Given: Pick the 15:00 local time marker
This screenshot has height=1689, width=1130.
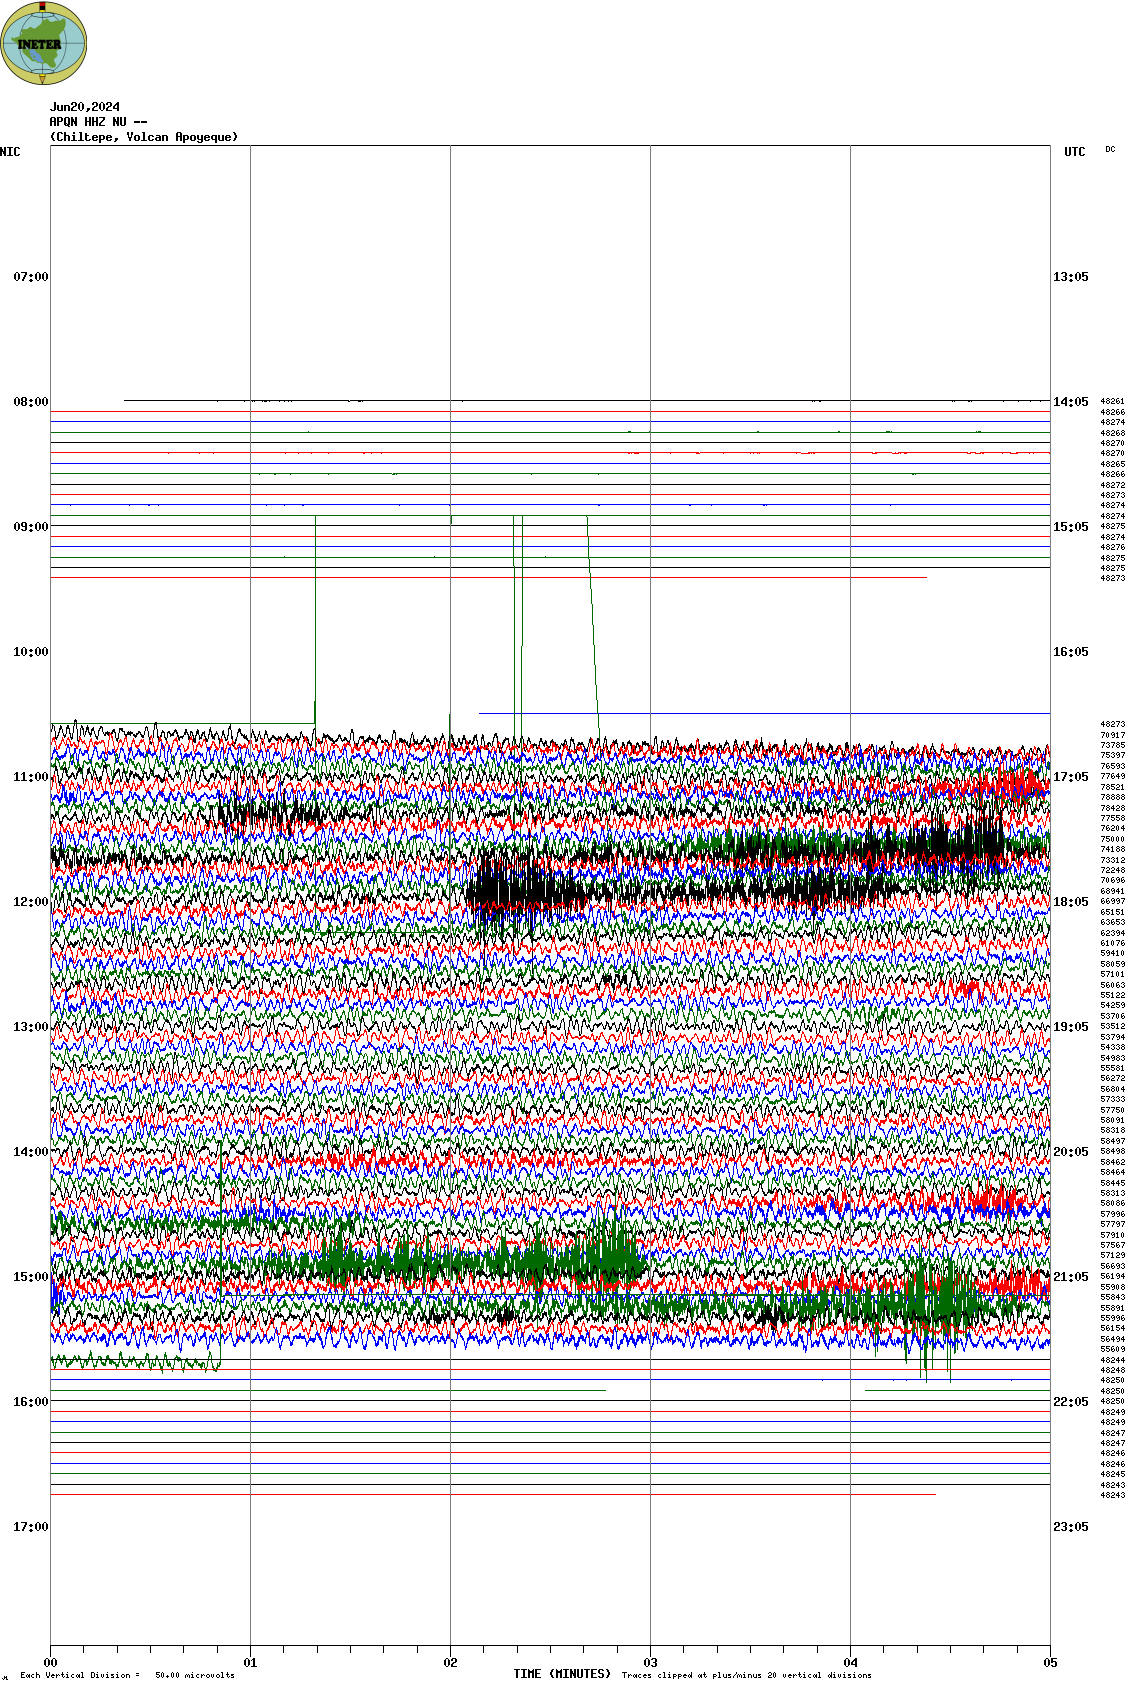Looking at the screenshot, I should [30, 1277].
